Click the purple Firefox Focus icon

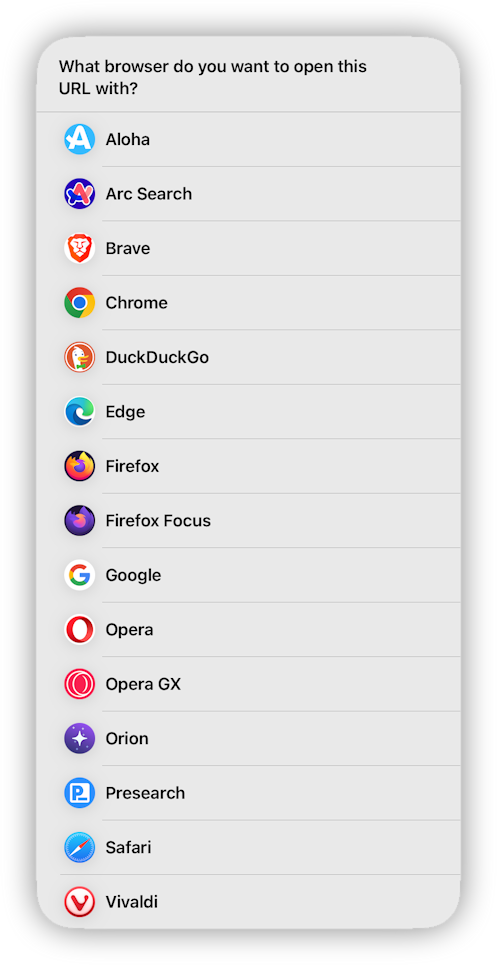click(x=79, y=521)
